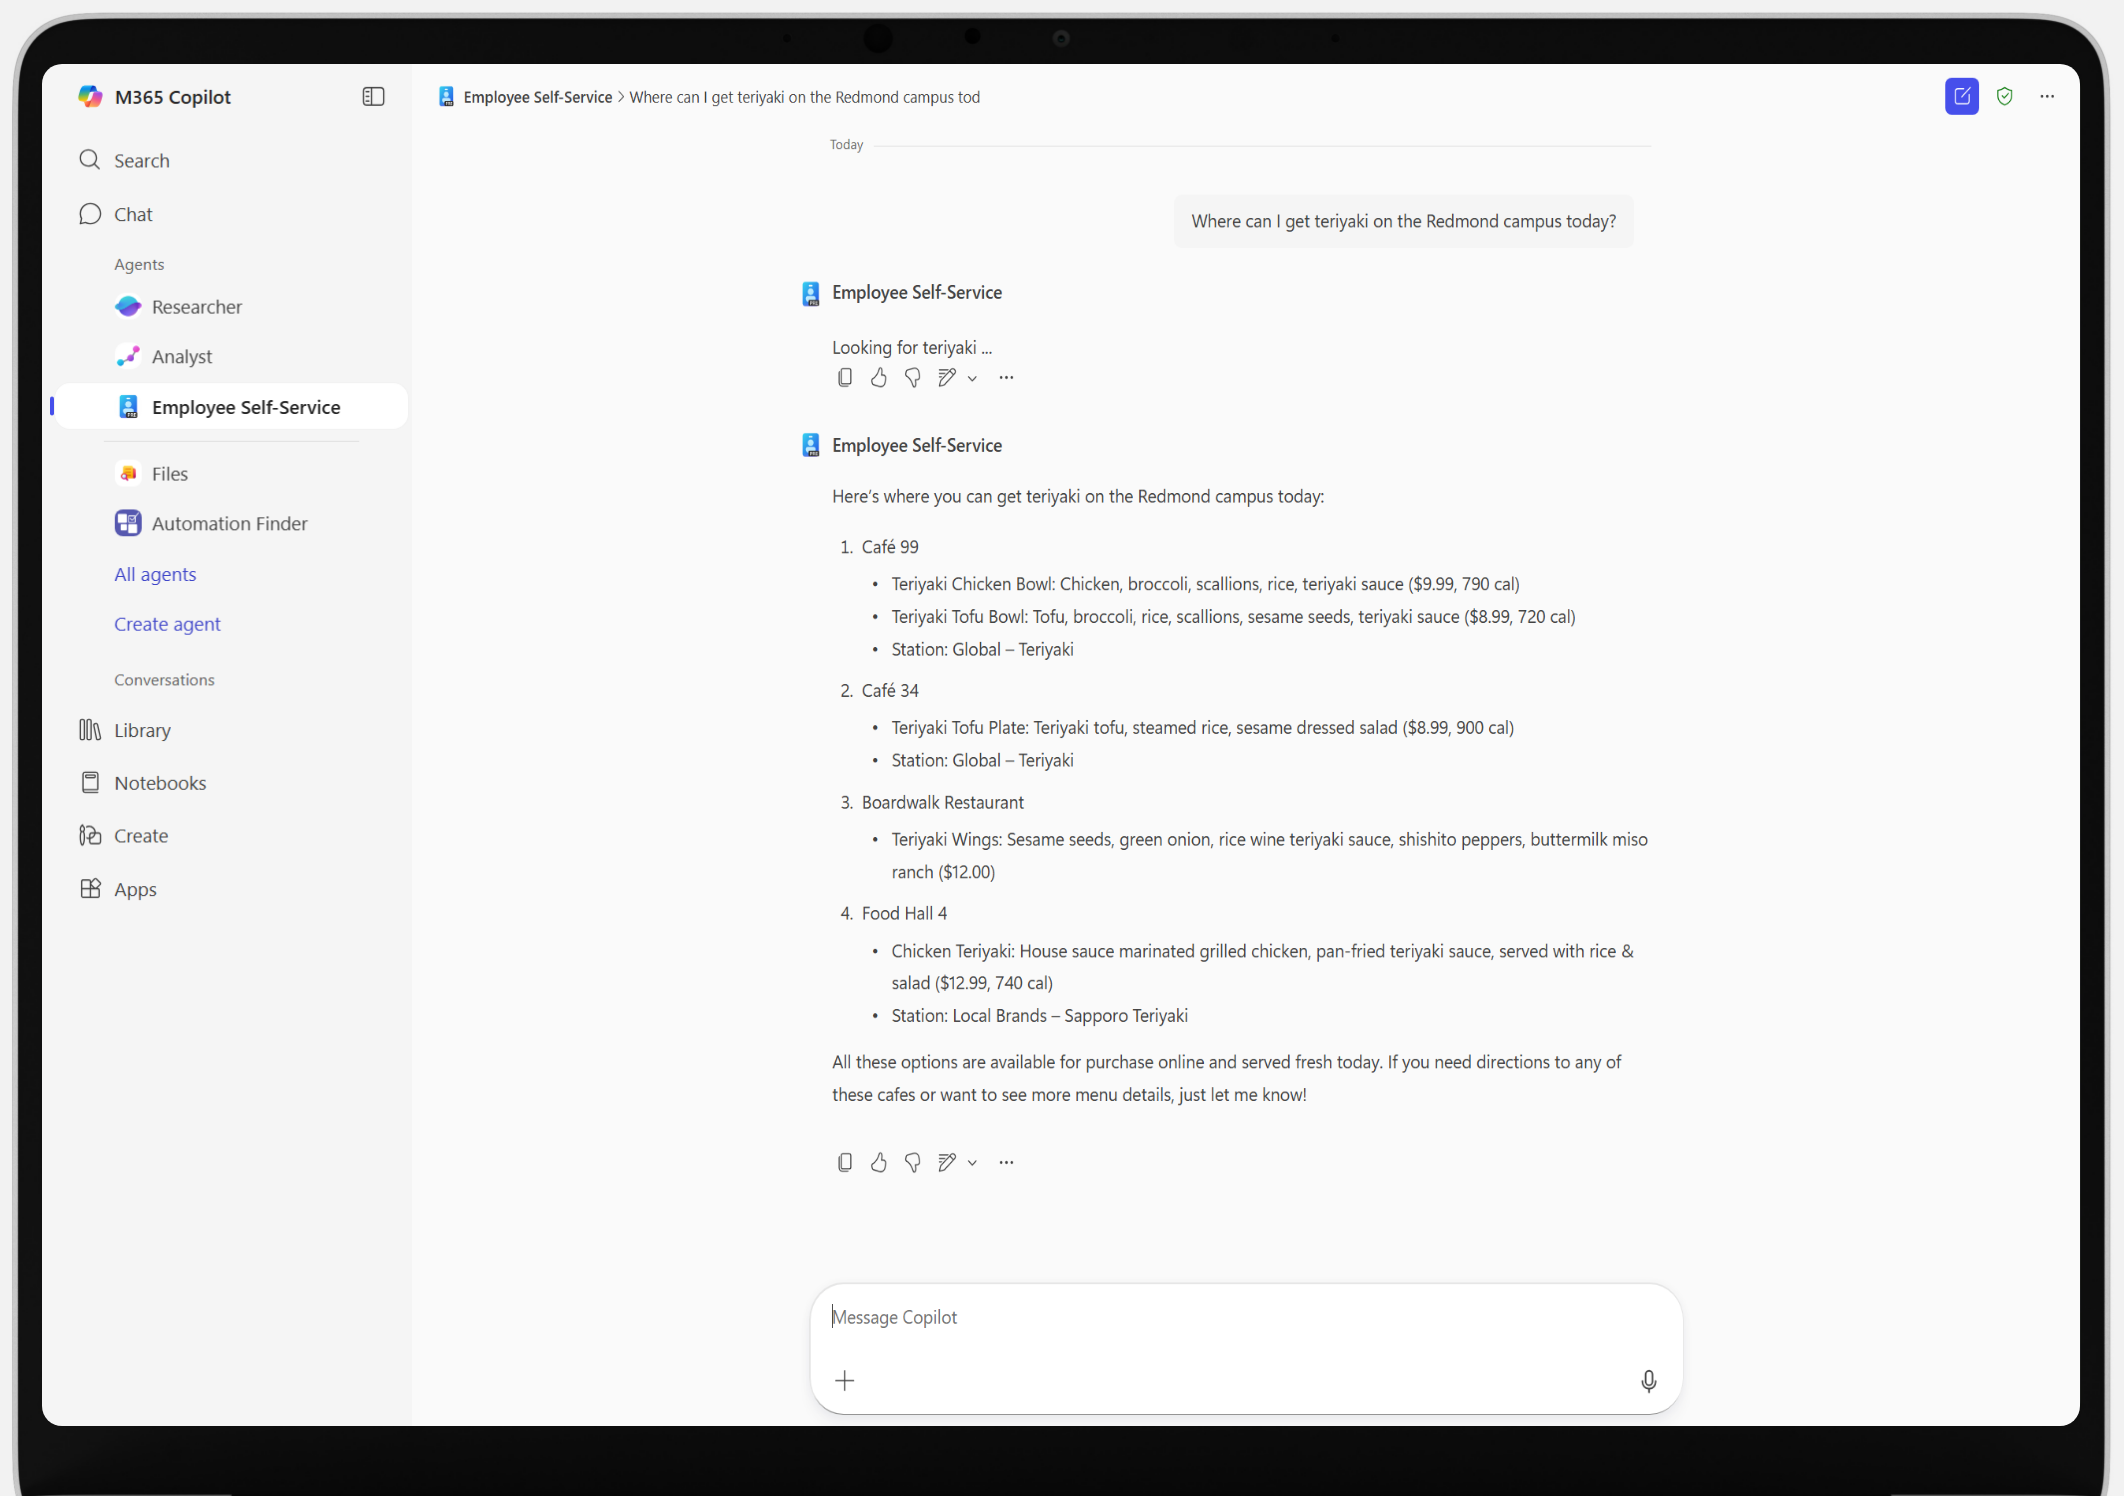
Task: Expand edit dropdown chevron under final response
Action: 972,1163
